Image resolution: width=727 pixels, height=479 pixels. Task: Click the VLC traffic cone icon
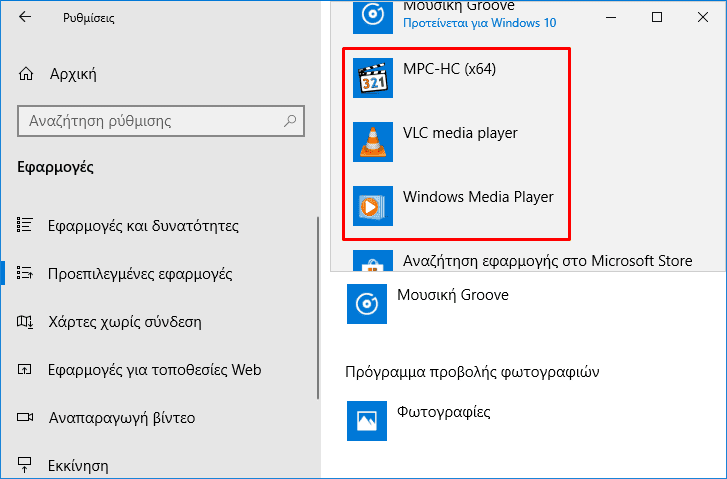point(373,142)
